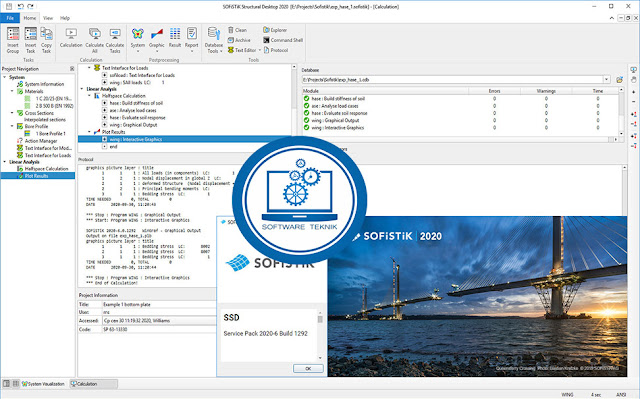Switch to the System Visualization tab
The height and width of the screenshot is (399, 640).
[x=44, y=383]
